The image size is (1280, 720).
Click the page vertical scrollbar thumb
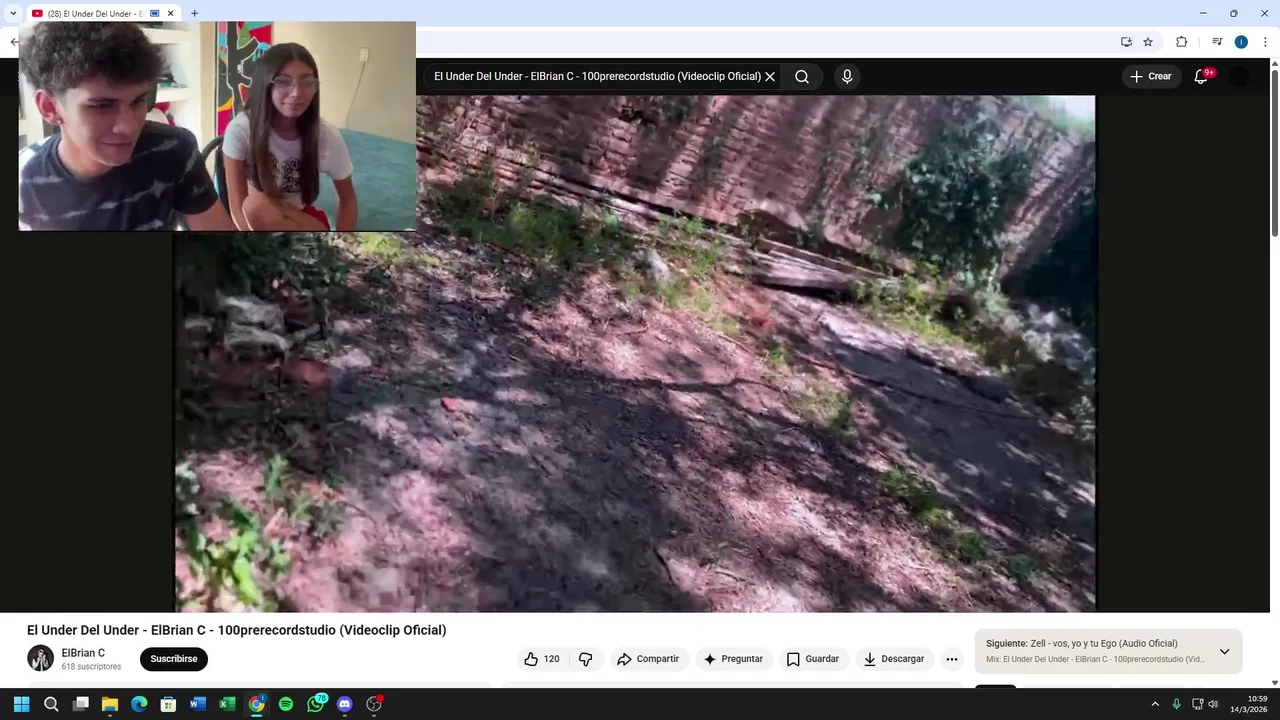point(1274,153)
